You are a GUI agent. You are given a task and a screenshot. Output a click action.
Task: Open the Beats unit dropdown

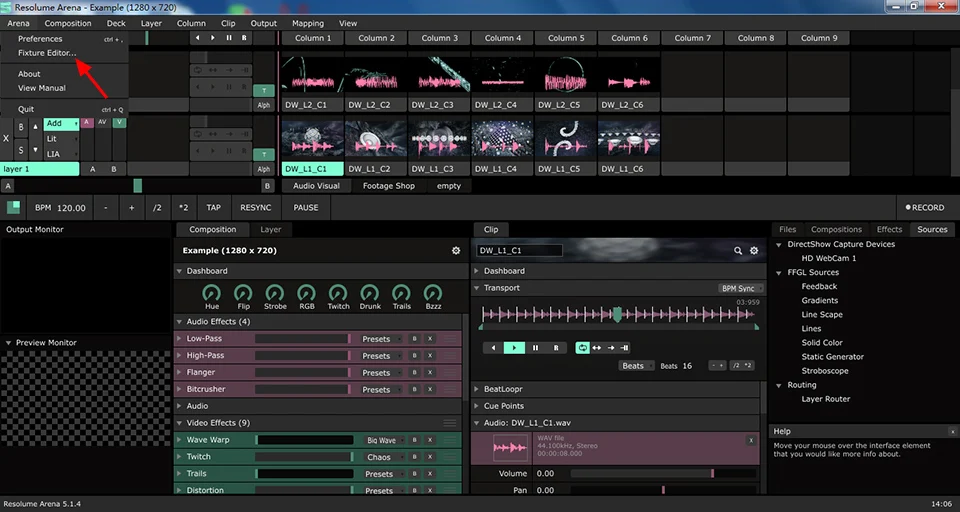pos(636,366)
